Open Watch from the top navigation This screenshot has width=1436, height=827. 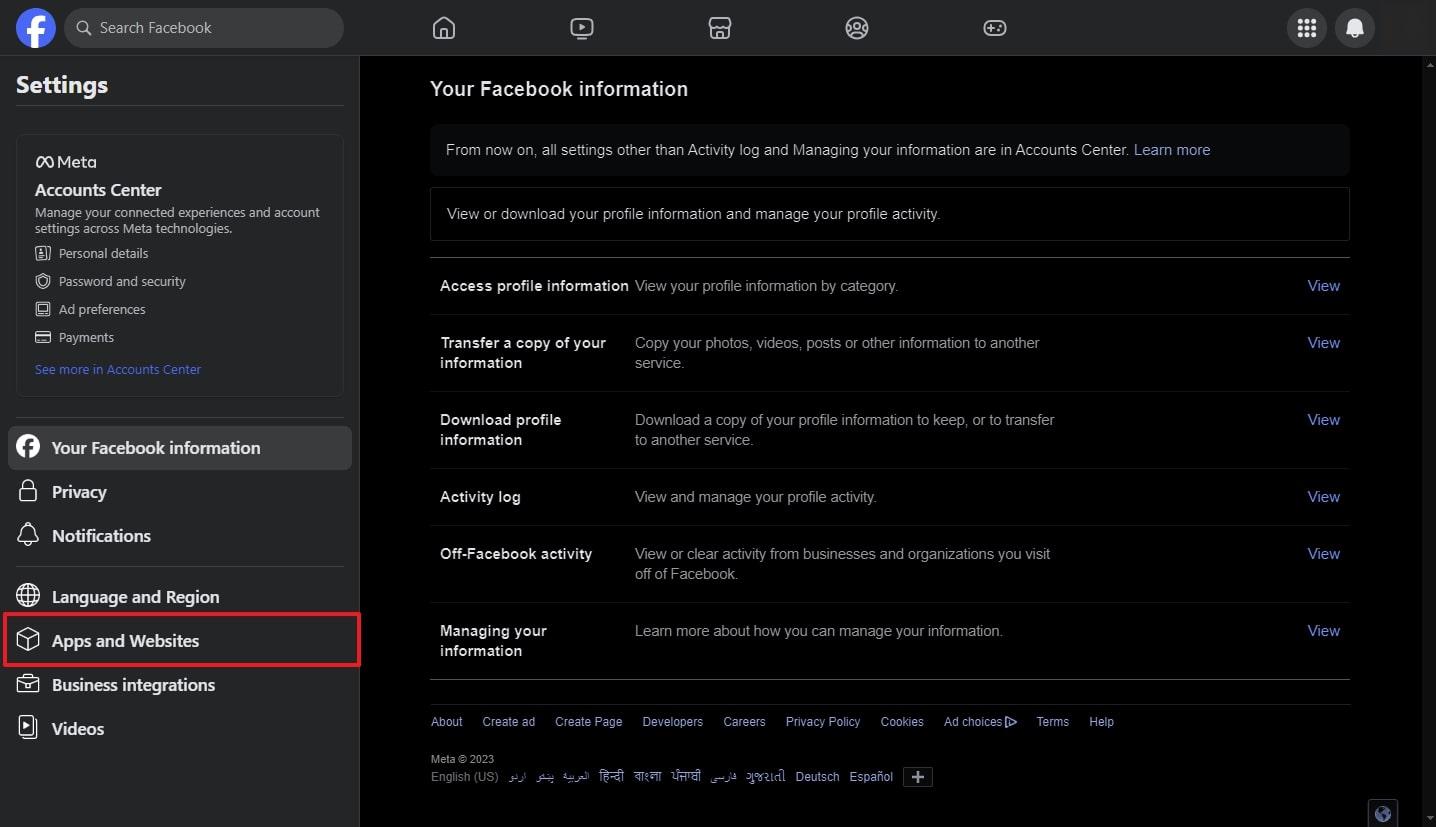pos(581,28)
